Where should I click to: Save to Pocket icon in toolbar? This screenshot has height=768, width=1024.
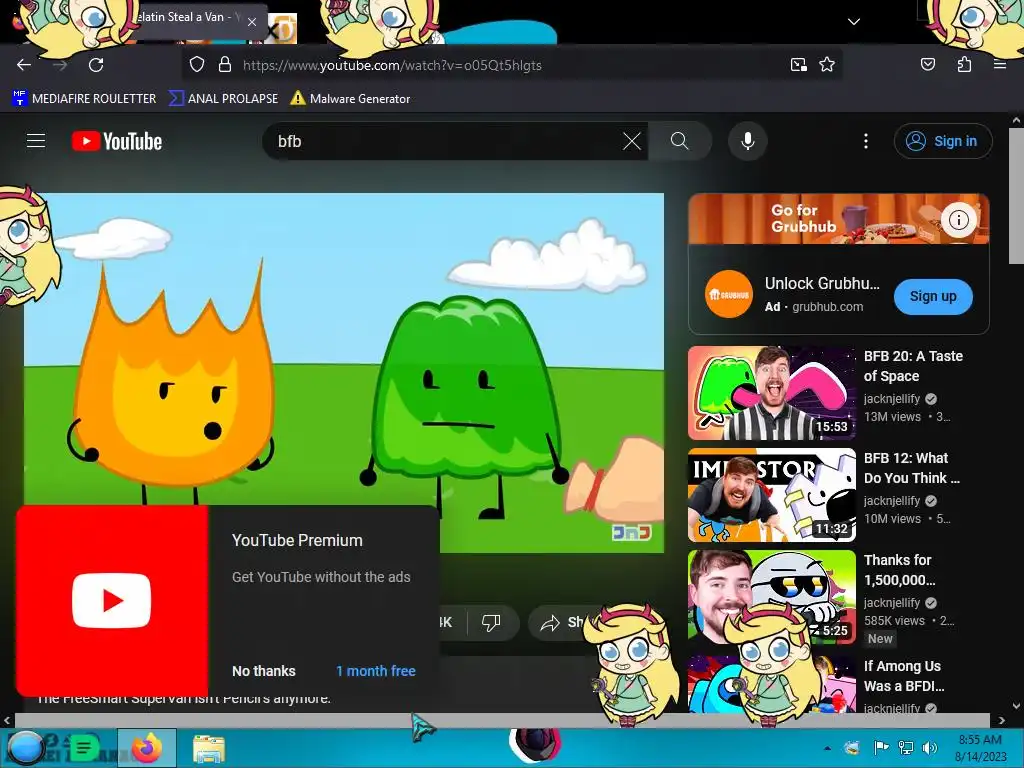927,64
